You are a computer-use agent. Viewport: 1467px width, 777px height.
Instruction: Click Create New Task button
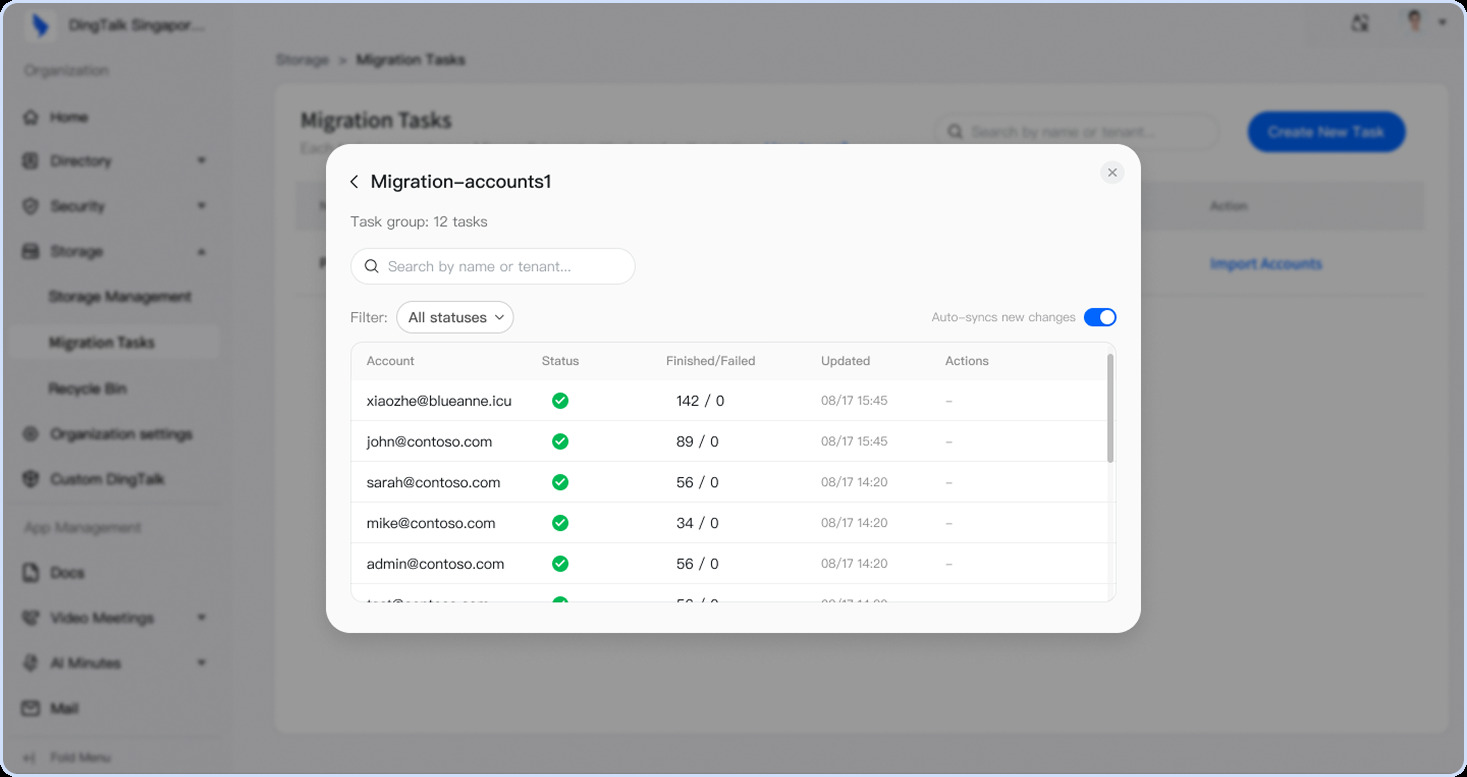point(1326,132)
